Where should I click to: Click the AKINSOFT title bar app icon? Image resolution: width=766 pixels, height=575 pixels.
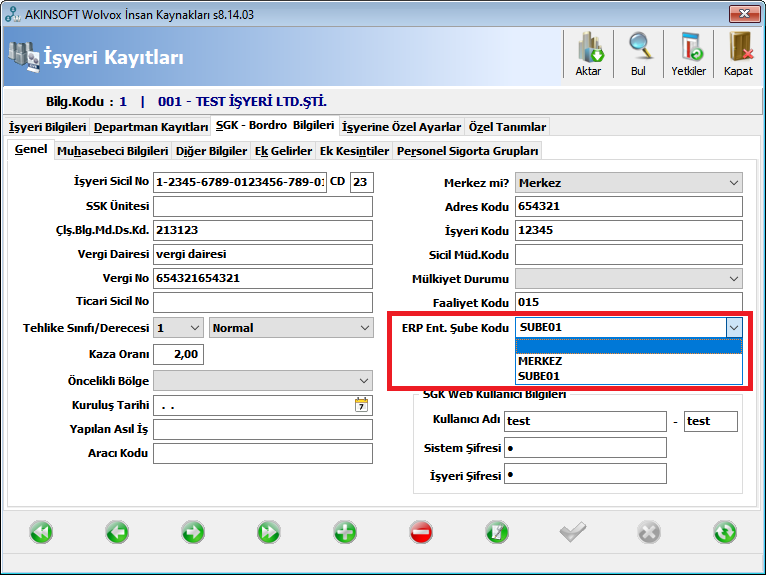tap(12, 15)
